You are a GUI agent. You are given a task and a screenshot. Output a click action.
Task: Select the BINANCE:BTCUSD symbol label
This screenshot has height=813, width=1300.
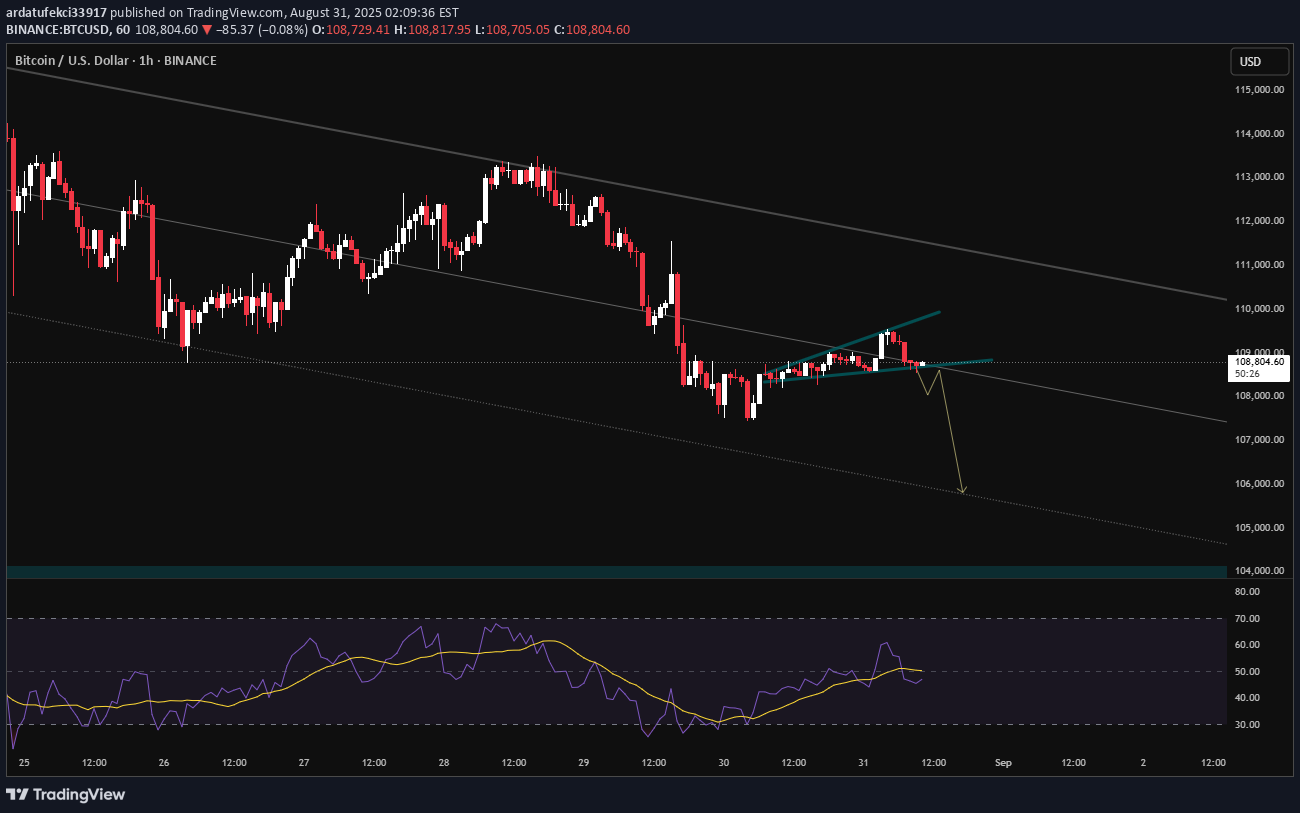tap(60, 29)
